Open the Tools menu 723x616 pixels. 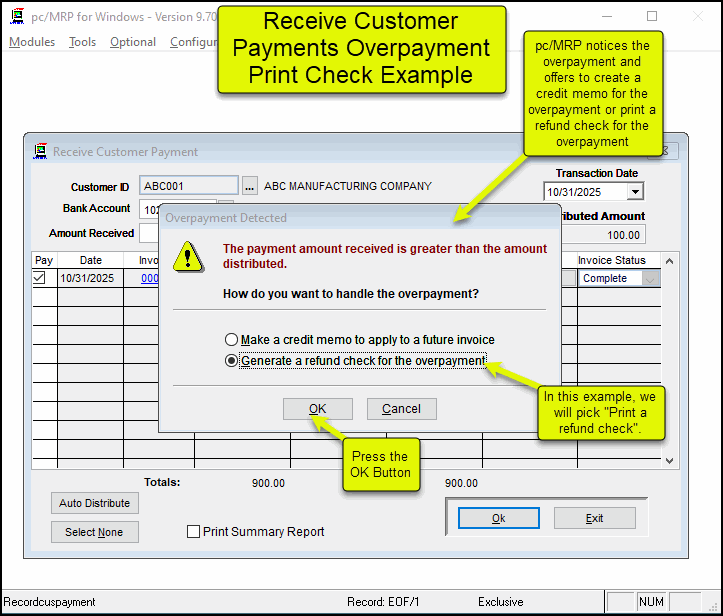click(x=82, y=42)
